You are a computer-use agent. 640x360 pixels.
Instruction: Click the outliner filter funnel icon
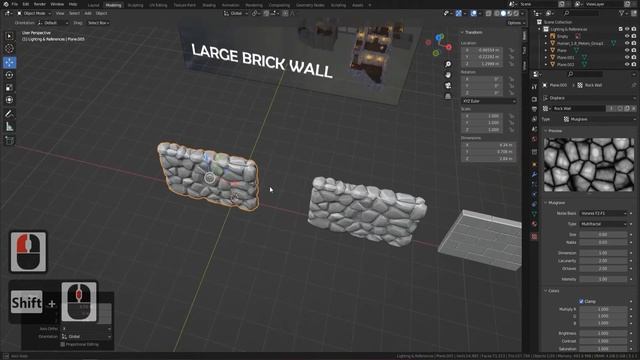click(x=622, y=13)
